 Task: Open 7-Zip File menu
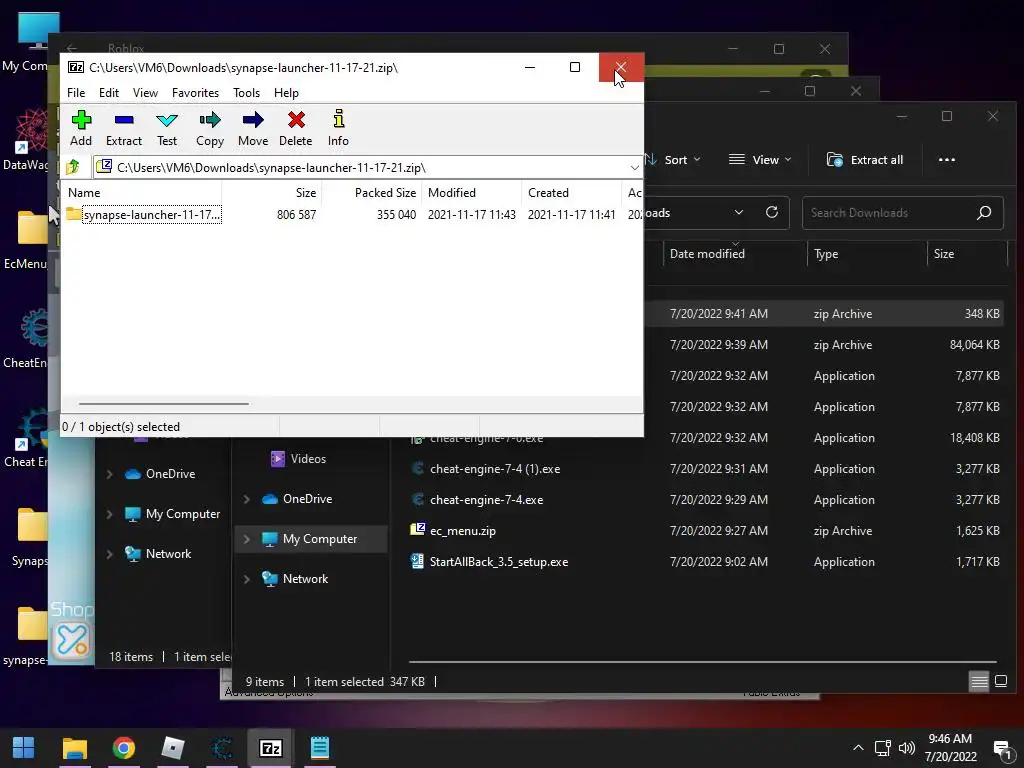coord(76,93)
